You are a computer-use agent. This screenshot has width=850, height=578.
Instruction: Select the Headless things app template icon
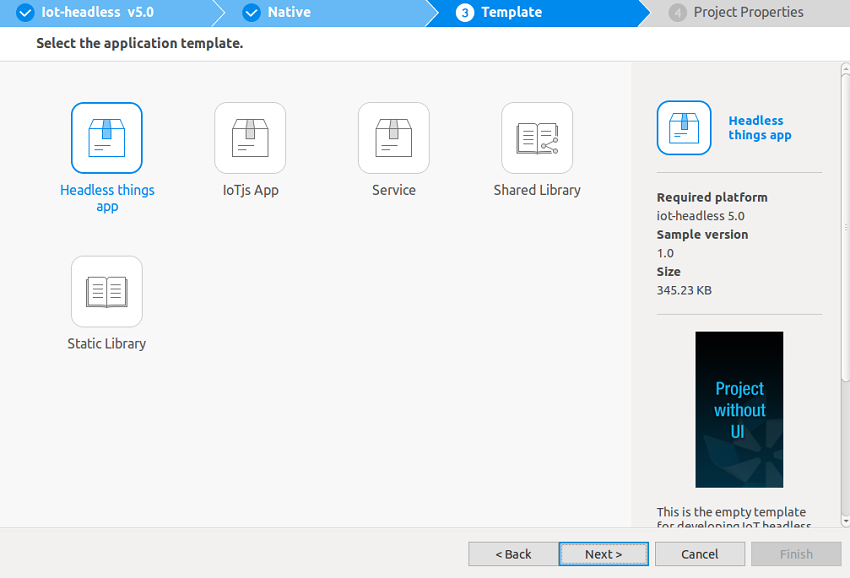[106, 138]
